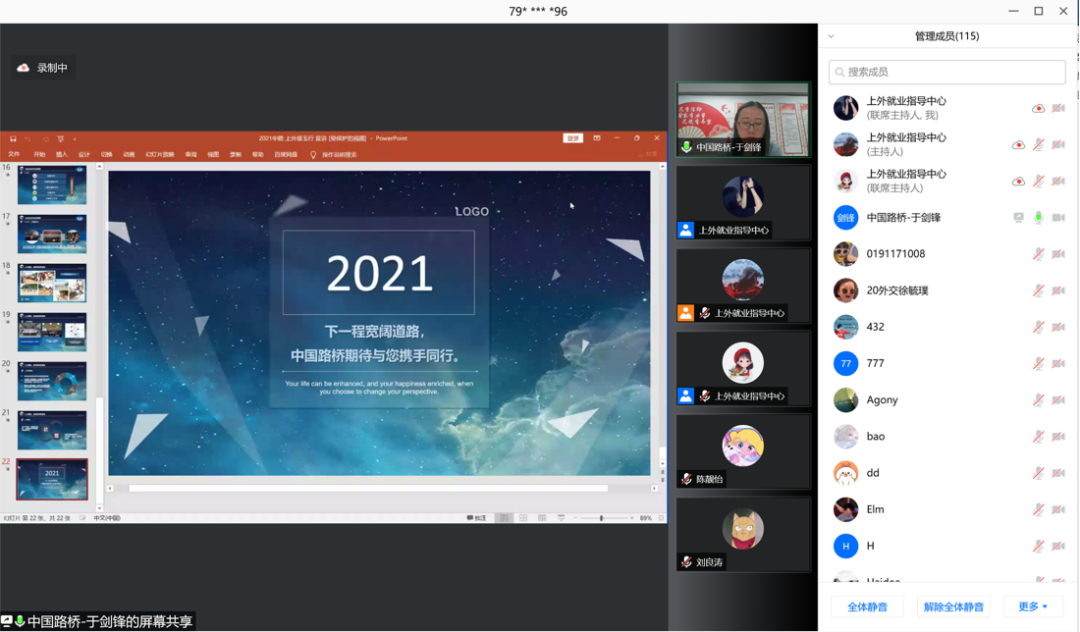Screen dimensions: 1080x632
Task: Click the avatar of member bao
Action: (846, 436)
